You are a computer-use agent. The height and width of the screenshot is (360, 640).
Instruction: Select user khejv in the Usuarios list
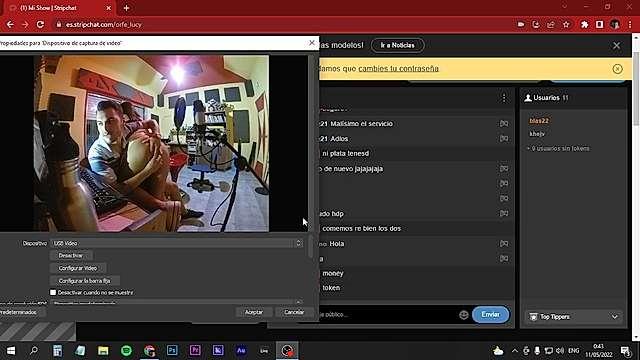pos(537,134)
